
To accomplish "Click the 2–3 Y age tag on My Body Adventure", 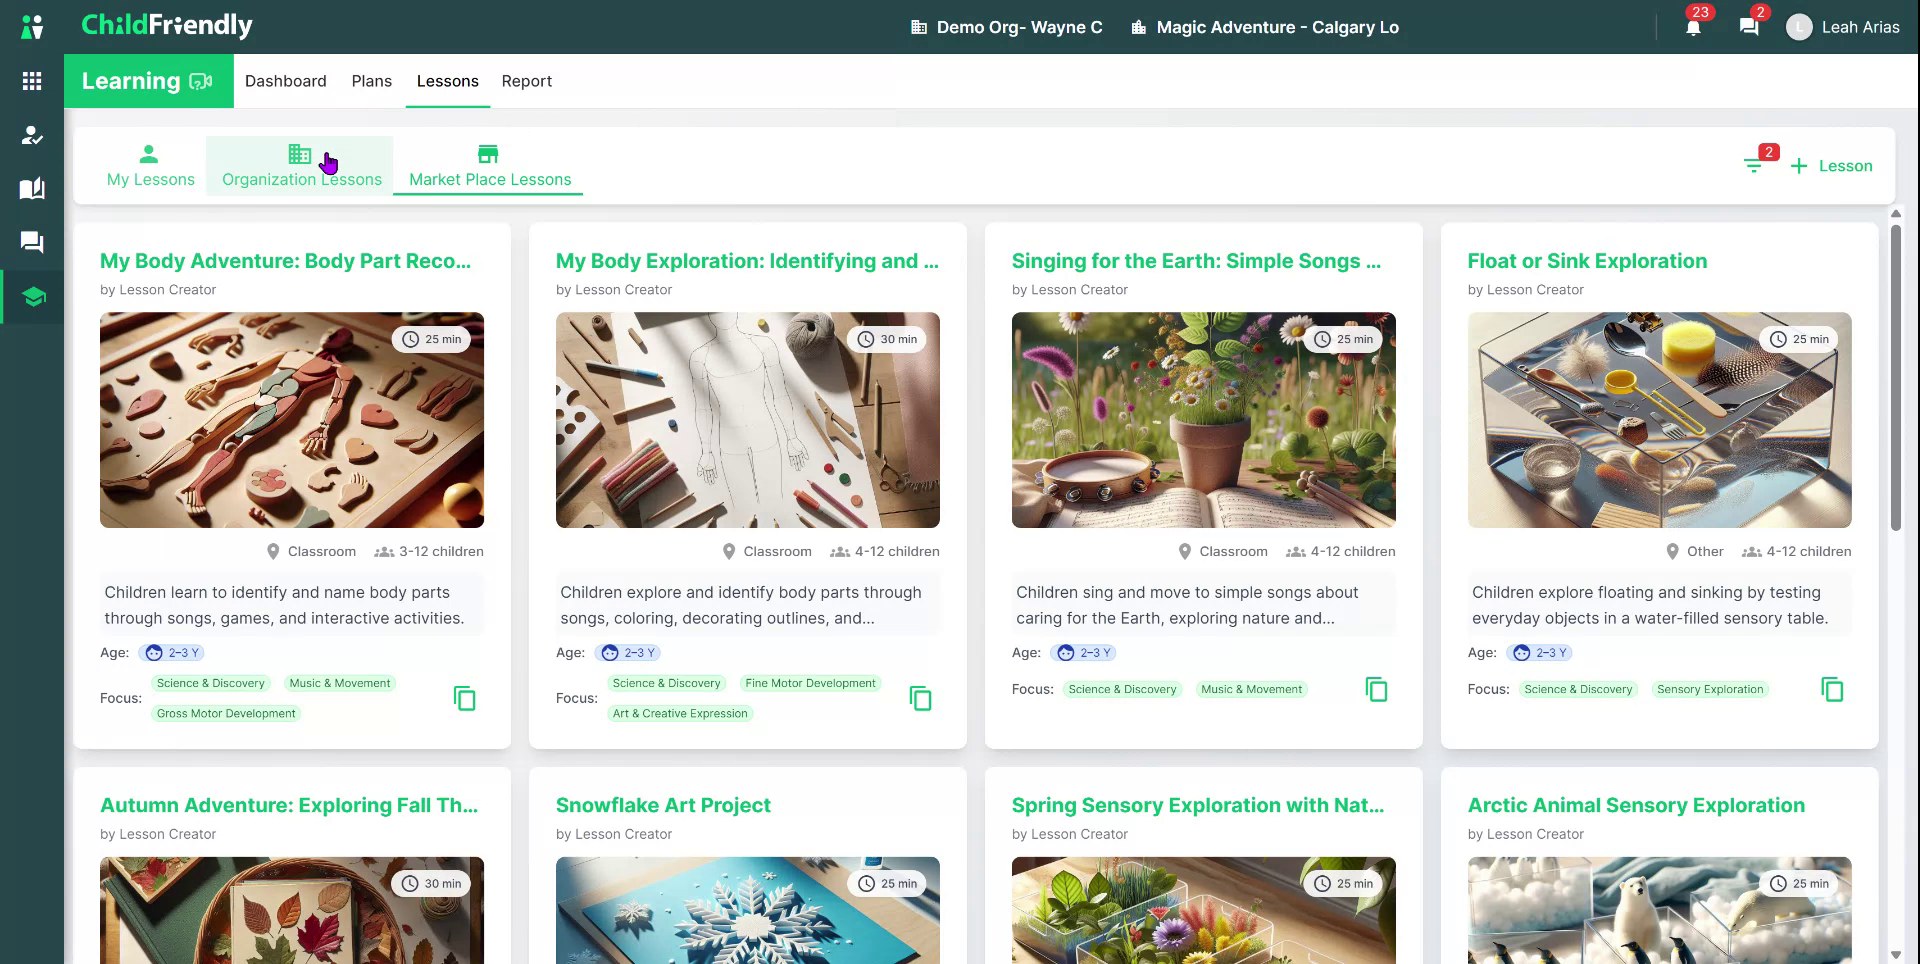I will pos(172,653).
